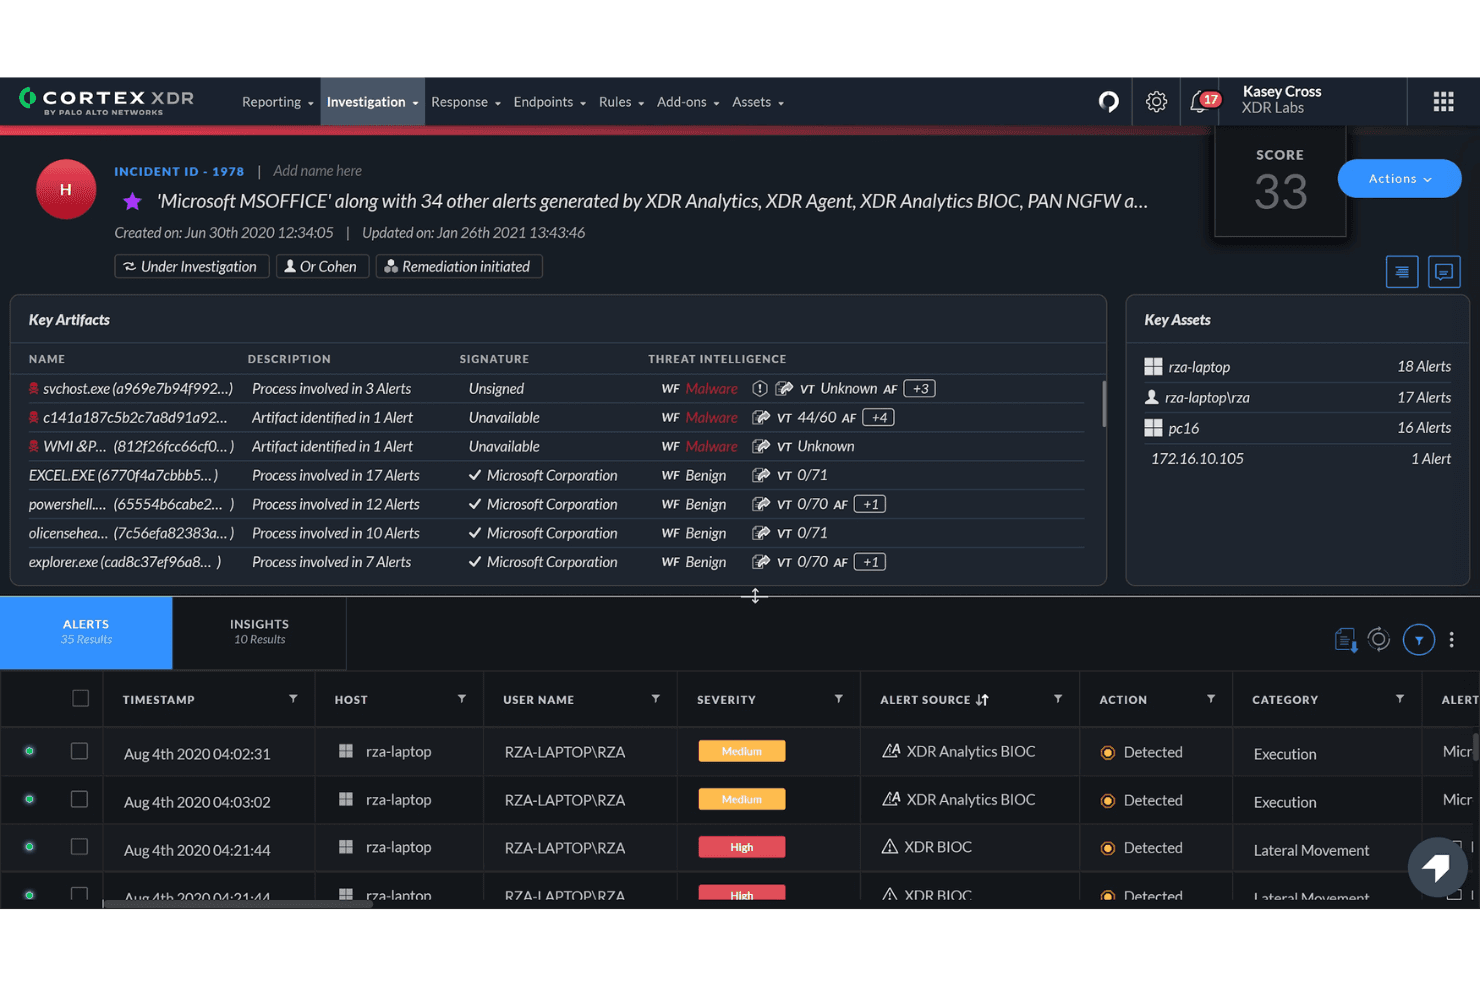Click the VT link icon on svchost.exe row
The height and width of the screenshot is (987, 1480).
point(784,388)
